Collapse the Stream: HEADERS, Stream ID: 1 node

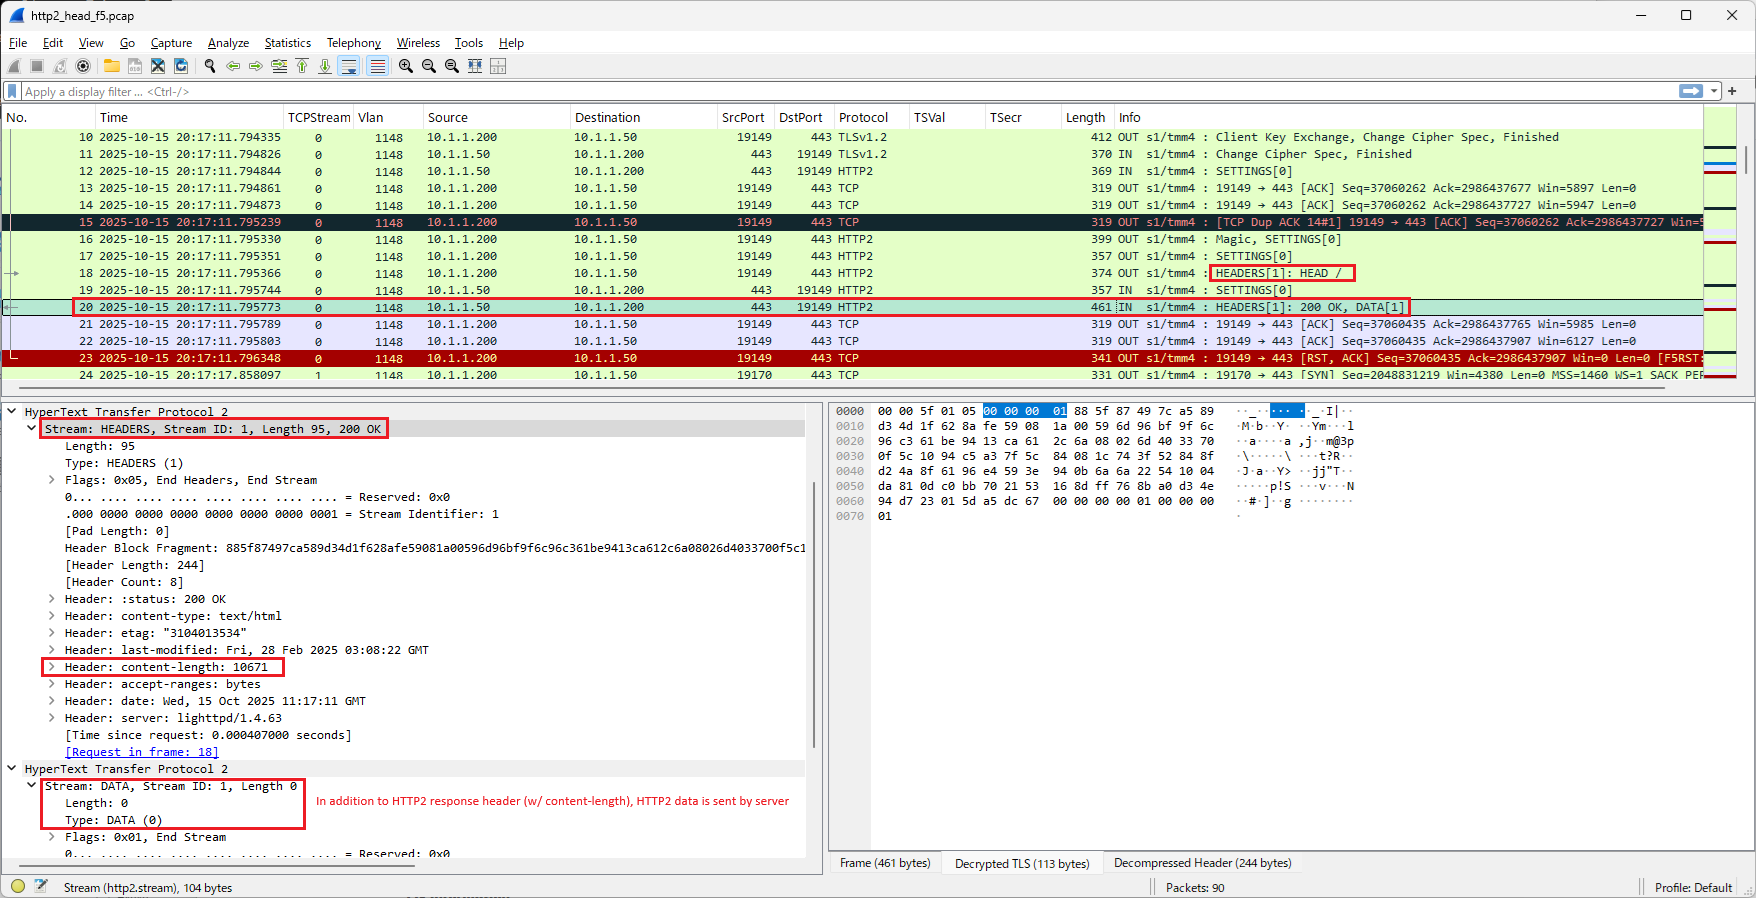[31, 428]
